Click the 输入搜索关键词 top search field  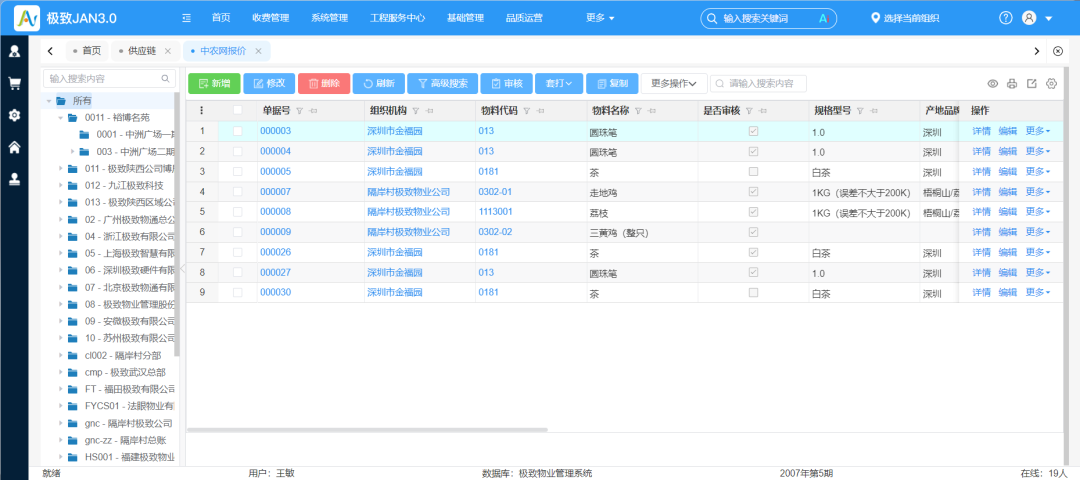tap(769, 19)
